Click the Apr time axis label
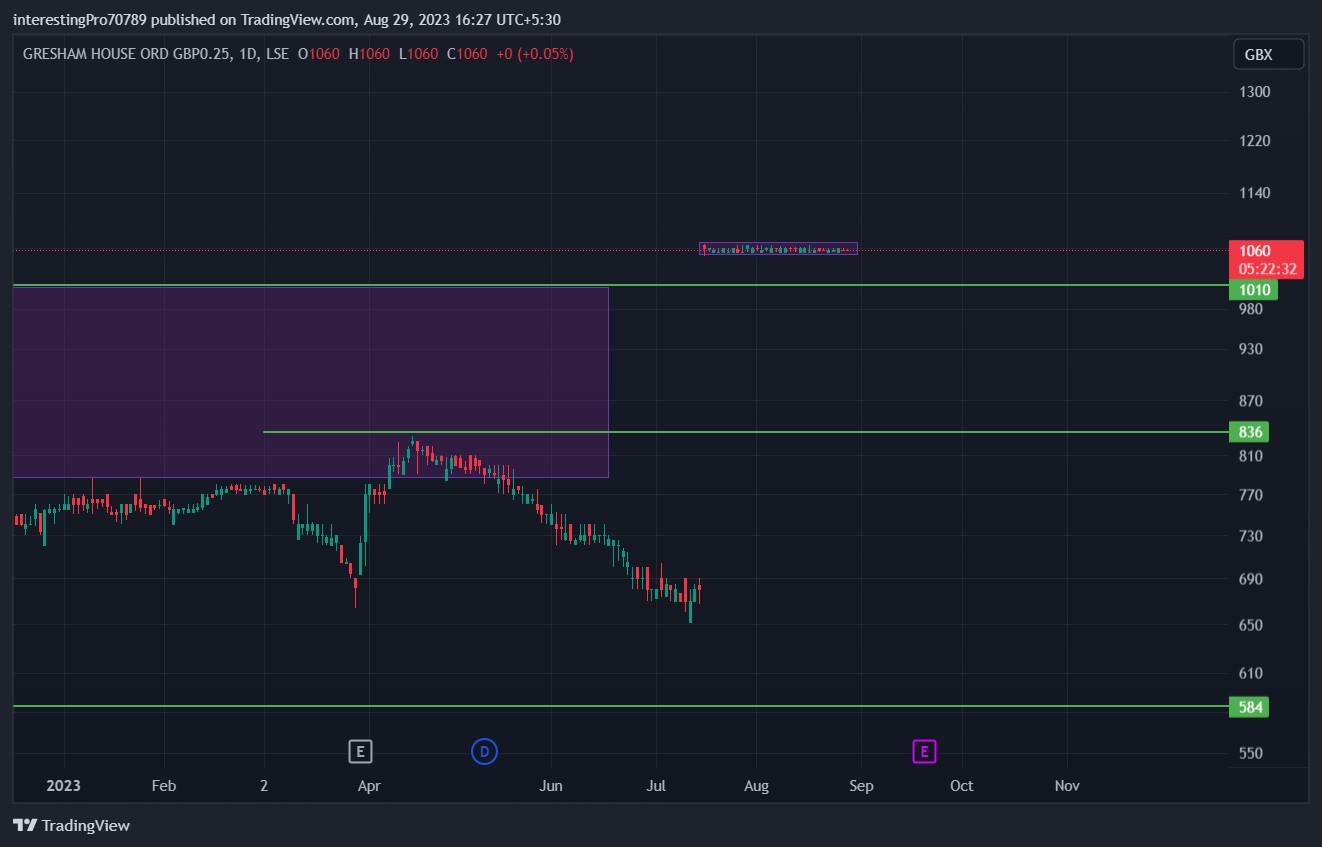This screenshot has height=847, width=1322. point(369,786)
